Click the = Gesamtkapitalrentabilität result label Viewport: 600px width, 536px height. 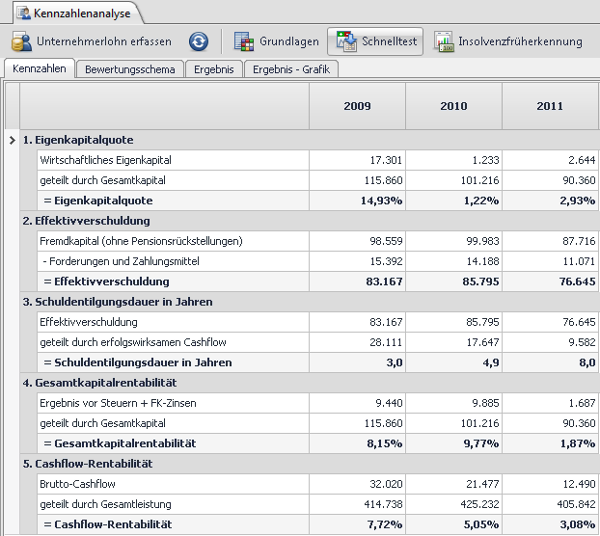click(120, 443)
